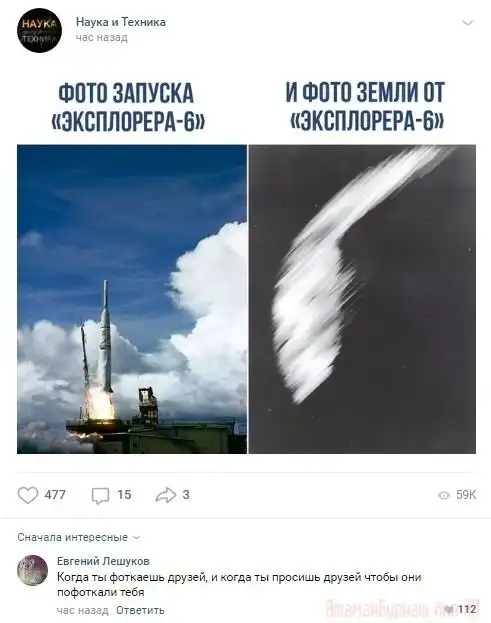Open the Earth photo from Explorer-6

click(x=362, y=299)
